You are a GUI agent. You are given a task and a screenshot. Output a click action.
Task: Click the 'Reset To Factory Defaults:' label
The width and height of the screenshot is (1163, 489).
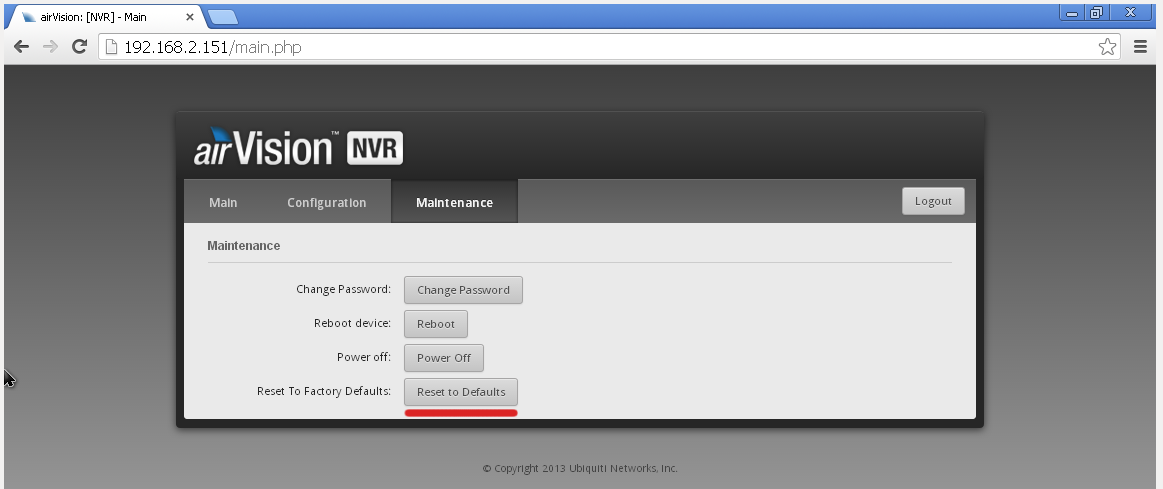click(323, 391)
